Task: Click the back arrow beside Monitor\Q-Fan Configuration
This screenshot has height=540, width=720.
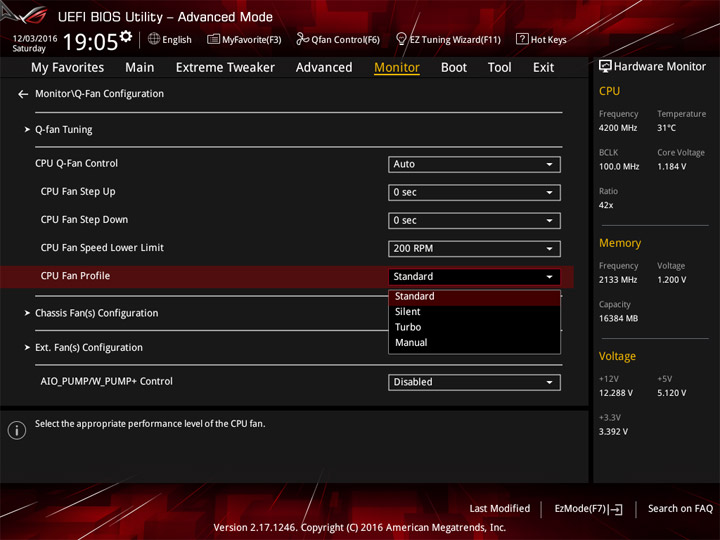Action: click(23, 94)
